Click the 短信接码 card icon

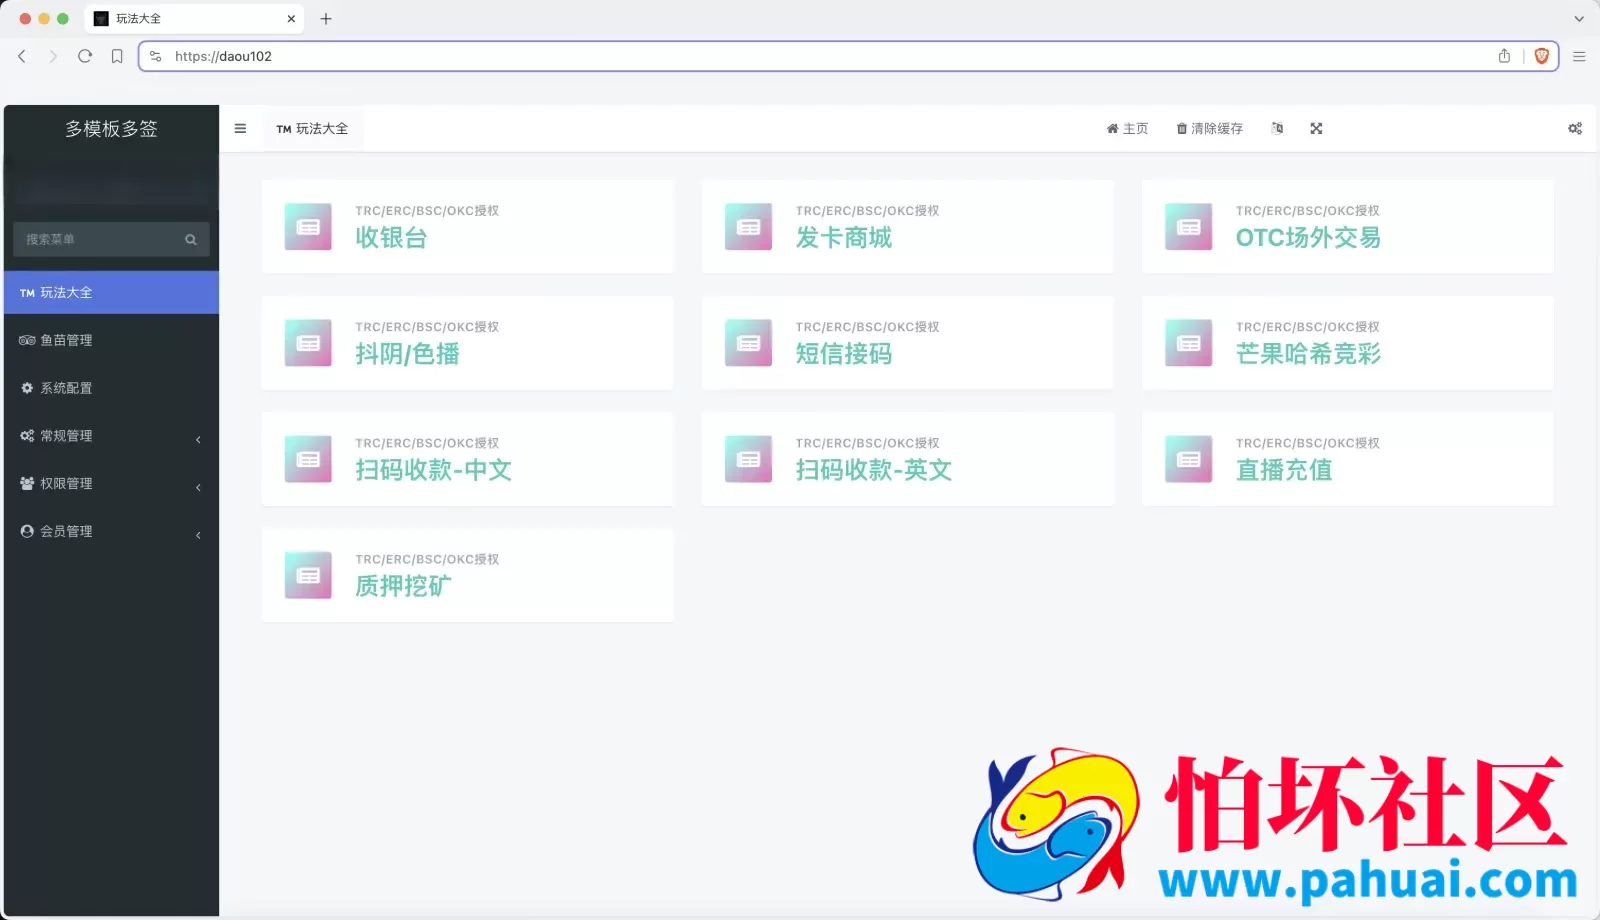(x=748, y=343)
